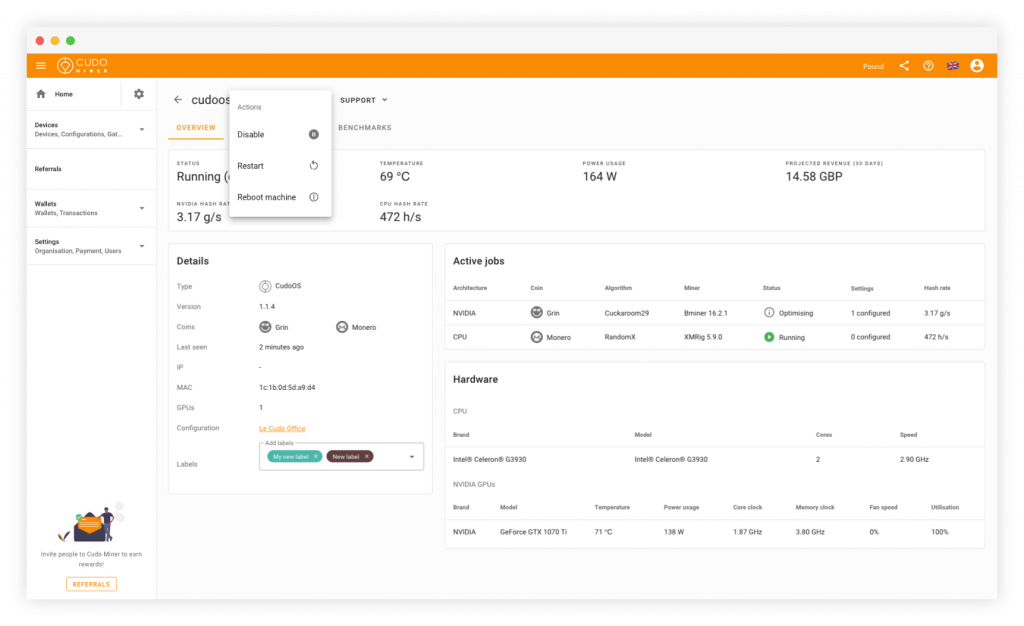Open the user account profile icon
This screenshot has width=1024, height=626.
point(976,64)
